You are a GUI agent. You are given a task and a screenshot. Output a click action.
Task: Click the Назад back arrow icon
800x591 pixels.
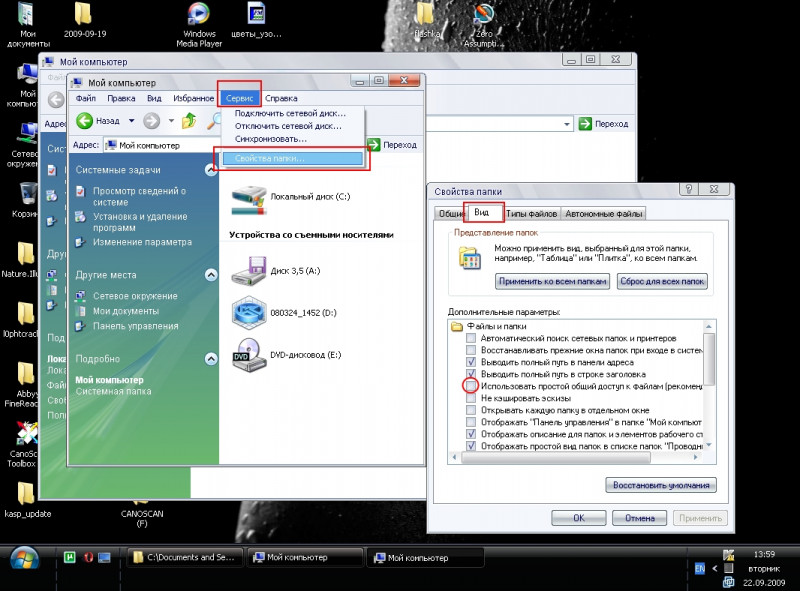tap(84, 121)
